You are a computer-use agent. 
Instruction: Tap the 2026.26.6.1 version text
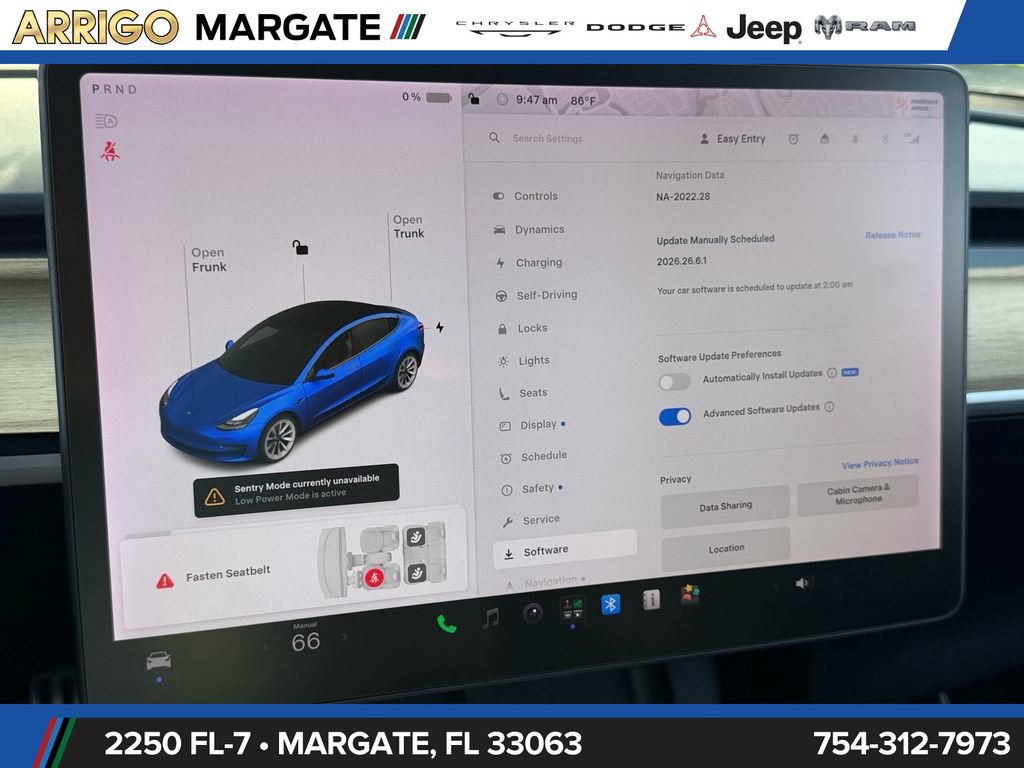tap(681, 261)
